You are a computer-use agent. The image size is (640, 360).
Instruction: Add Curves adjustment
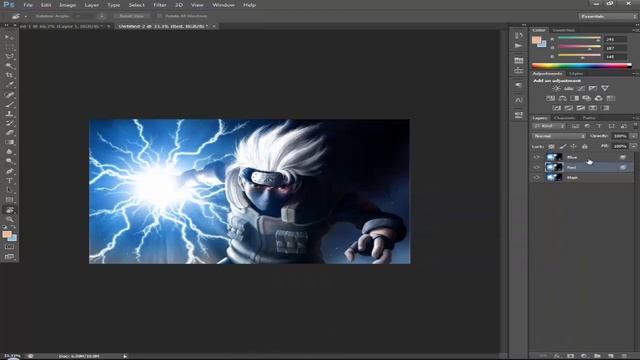(580, 88)
